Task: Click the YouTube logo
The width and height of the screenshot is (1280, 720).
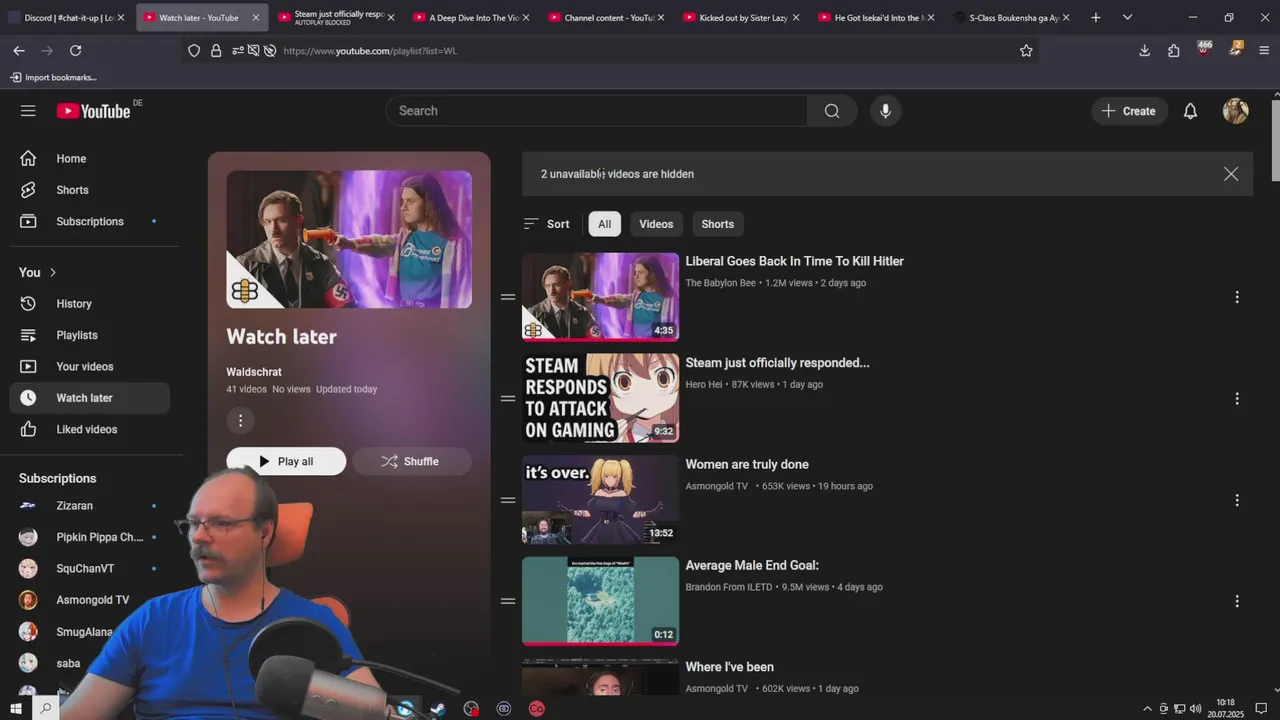Action: click(93, 111)
